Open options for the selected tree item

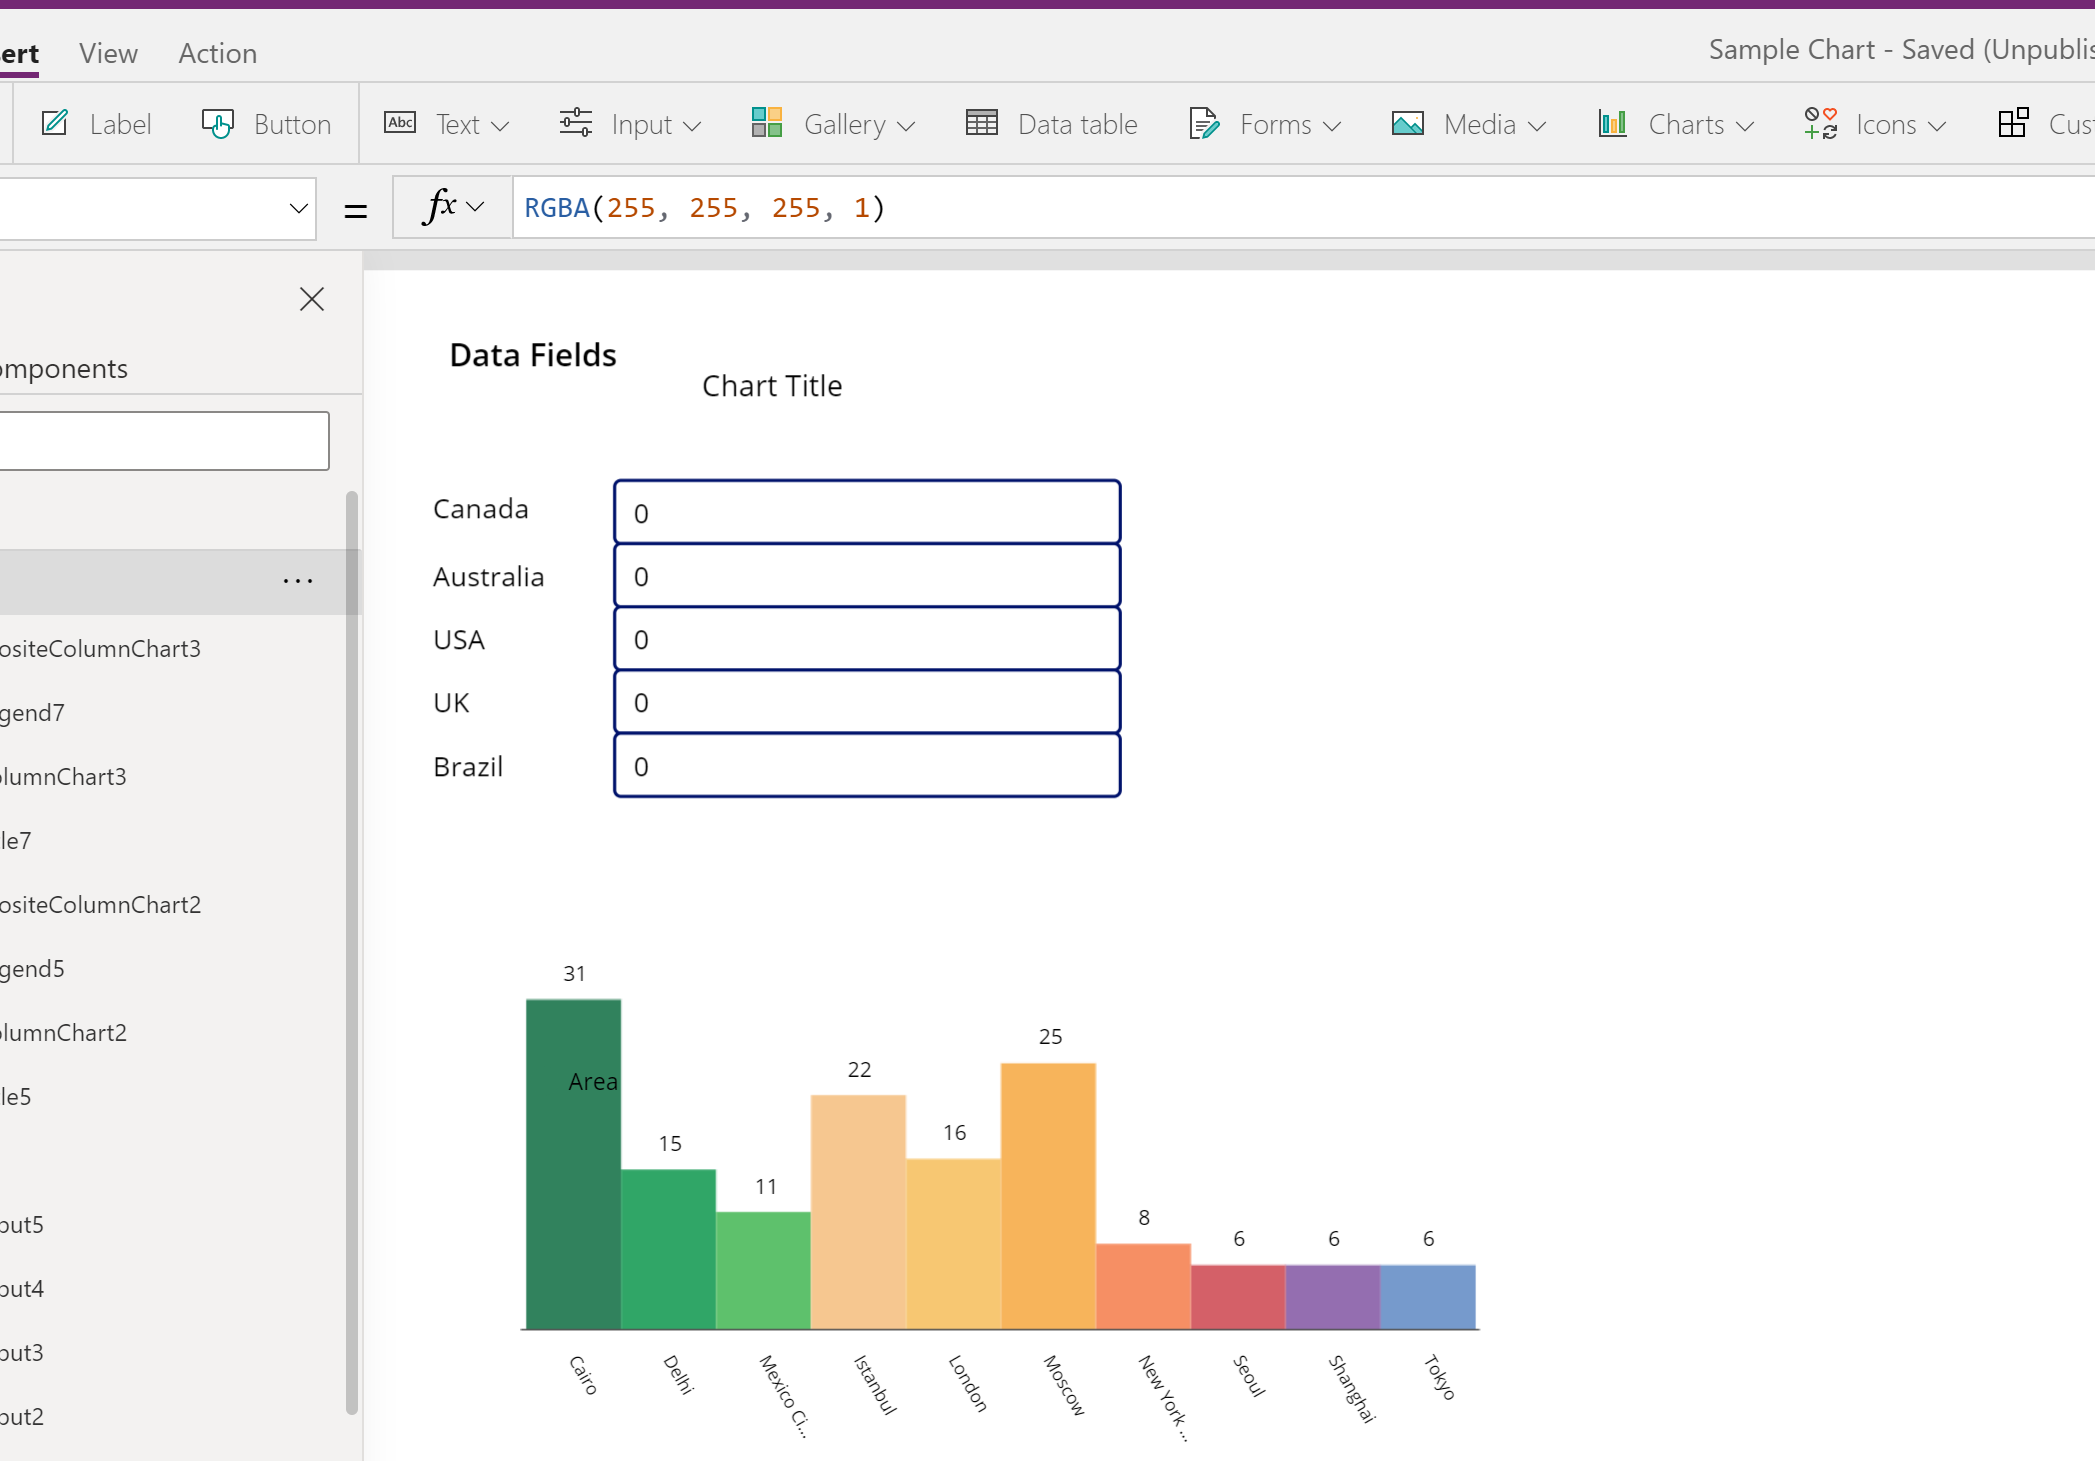297,580
